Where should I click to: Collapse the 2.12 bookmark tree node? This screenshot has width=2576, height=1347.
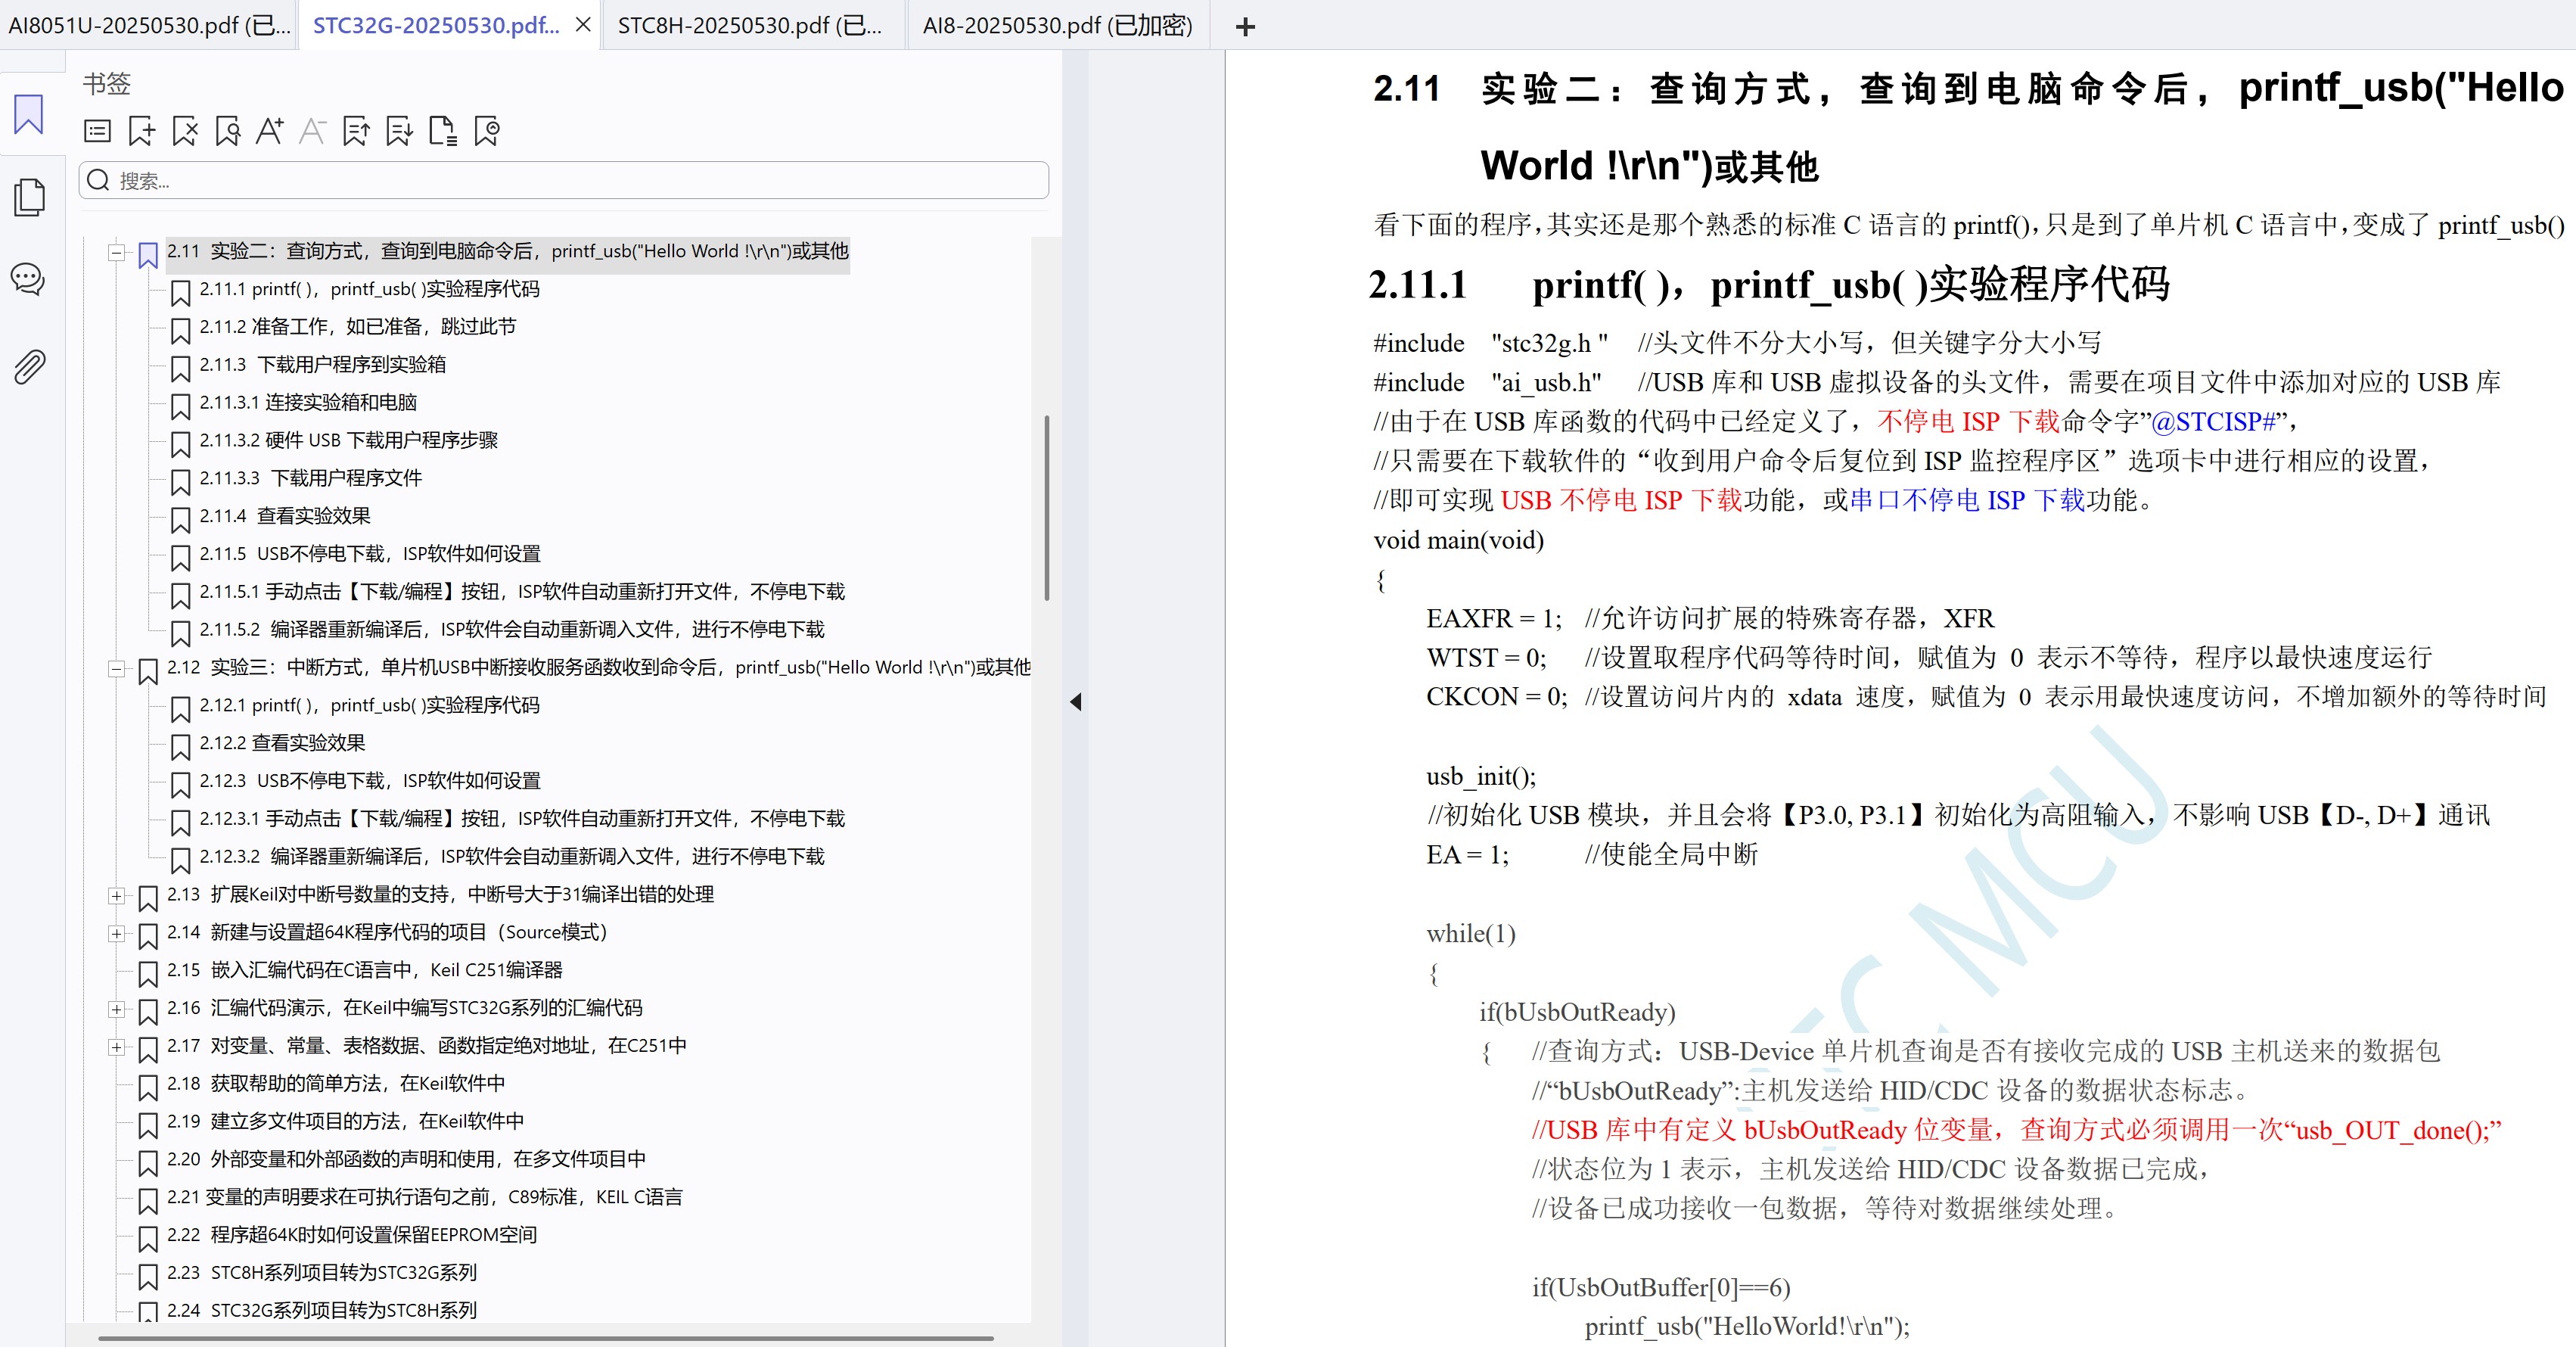click(117, 668)
